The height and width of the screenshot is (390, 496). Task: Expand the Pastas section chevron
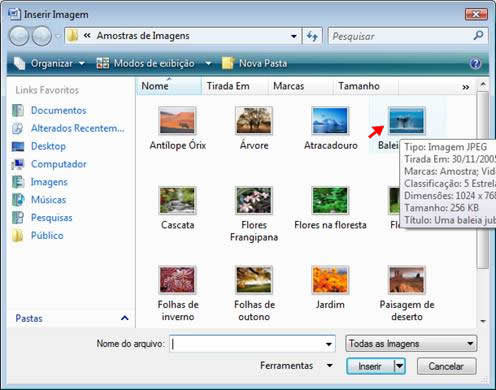click(125, 318)
